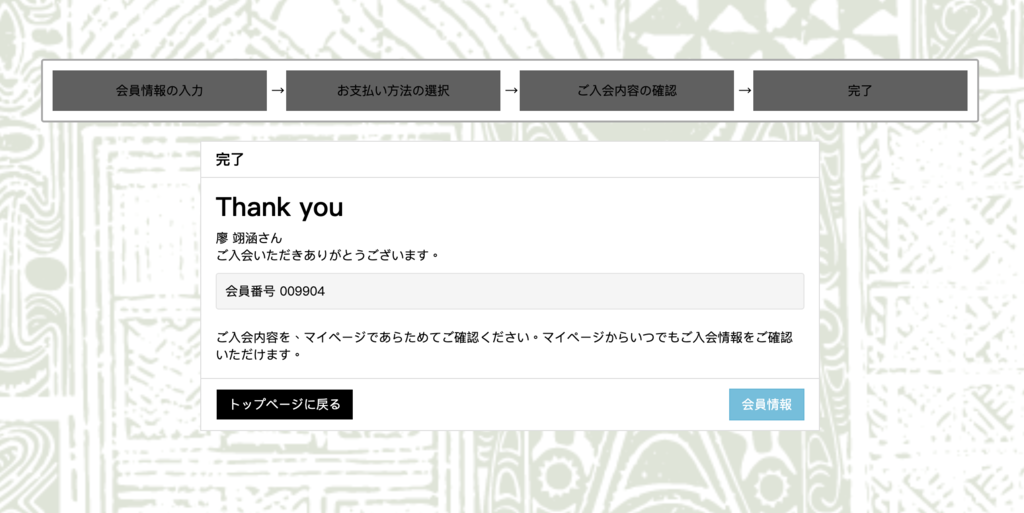Select the name 廖 翊涵さん
This screenshot has width=1024, height=513.
click(249, 239)
